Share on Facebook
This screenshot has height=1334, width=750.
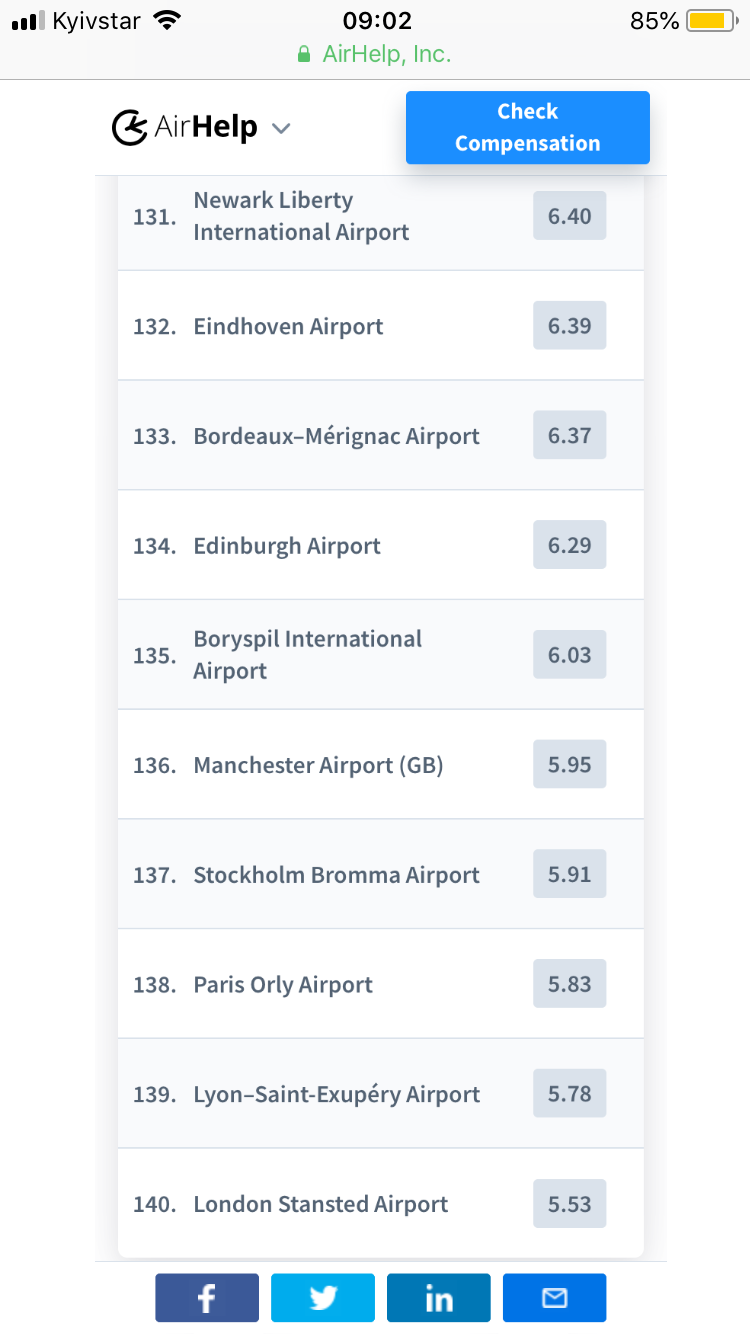click(x=207, y=1298)
